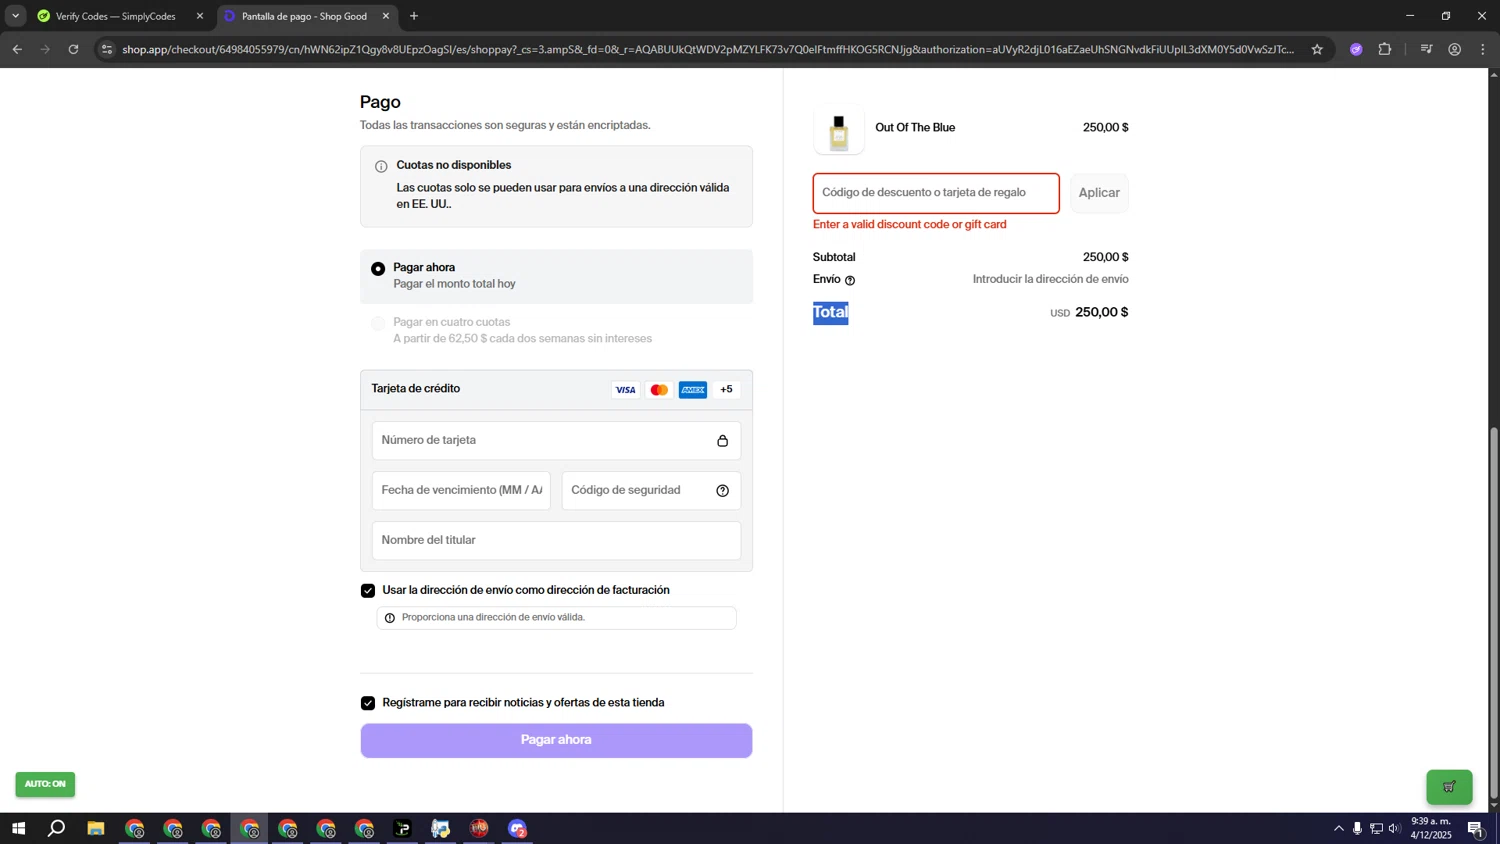Viewport: 1500px width, 844px height.
Task: Open the Chrome profile icon
Action: 1455,49
